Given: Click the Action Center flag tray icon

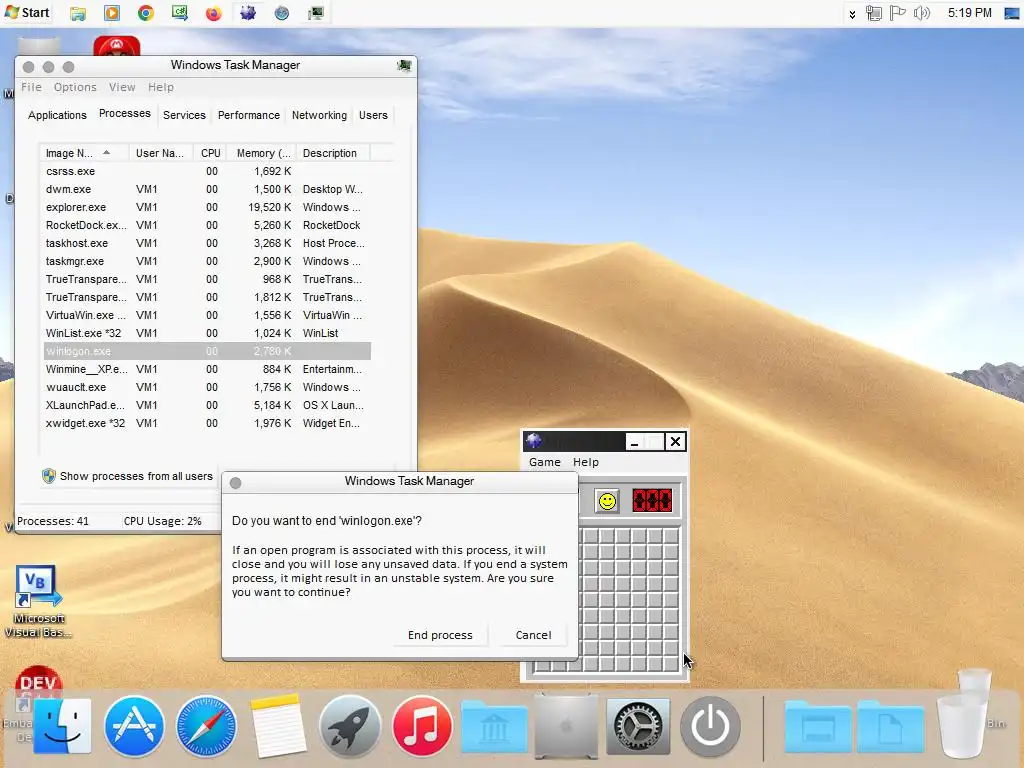Looking at the screenshot, I should [898, 13].
